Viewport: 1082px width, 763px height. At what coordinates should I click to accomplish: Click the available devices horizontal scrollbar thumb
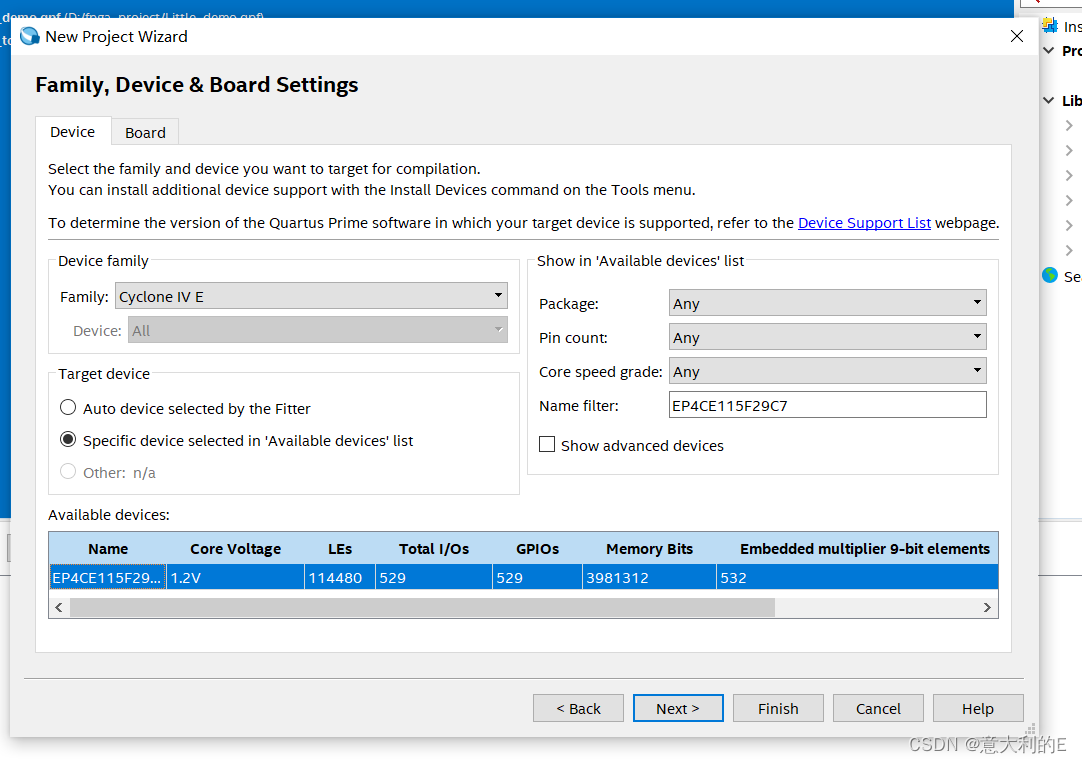click(x=420, y=607)
